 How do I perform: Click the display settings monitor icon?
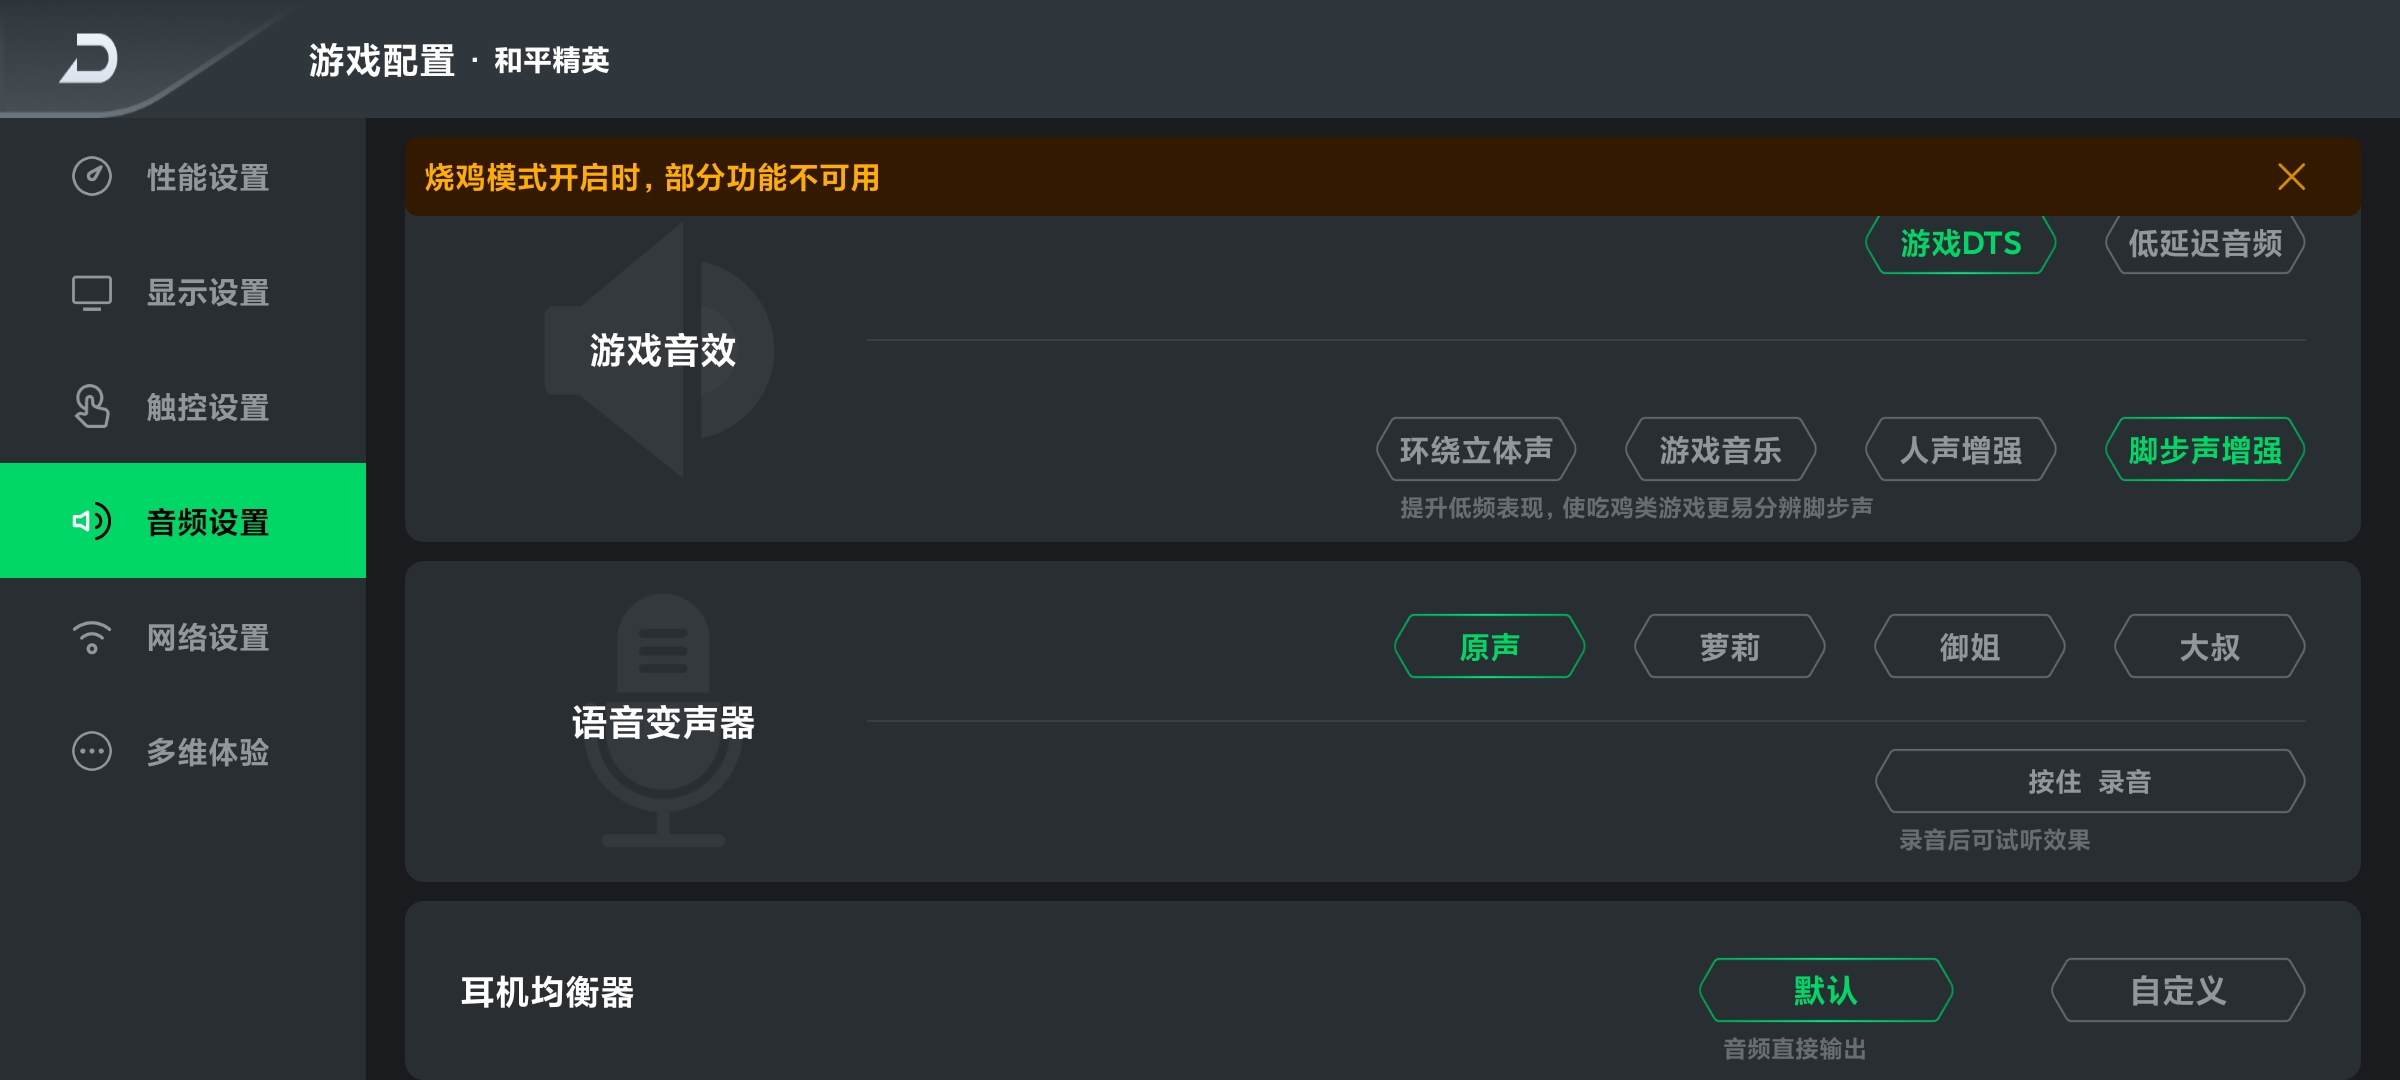[92, 292]
